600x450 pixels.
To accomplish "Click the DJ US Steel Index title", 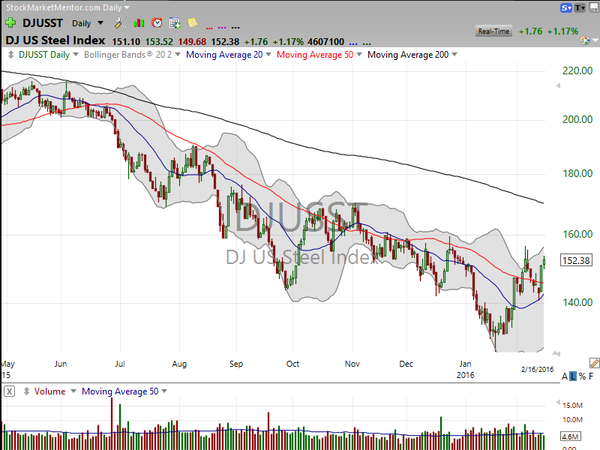I will [x=55, y=40].
